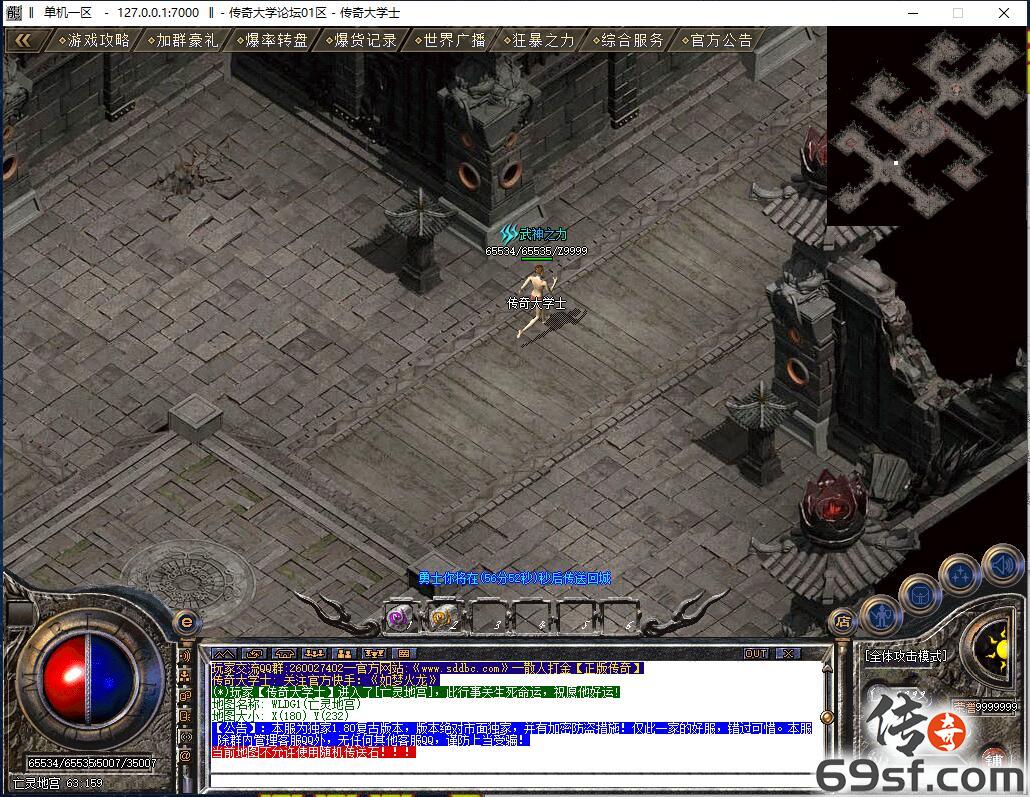Click the sixth chat toolbar icon
1030x797 pixels.
coord(374,653)
